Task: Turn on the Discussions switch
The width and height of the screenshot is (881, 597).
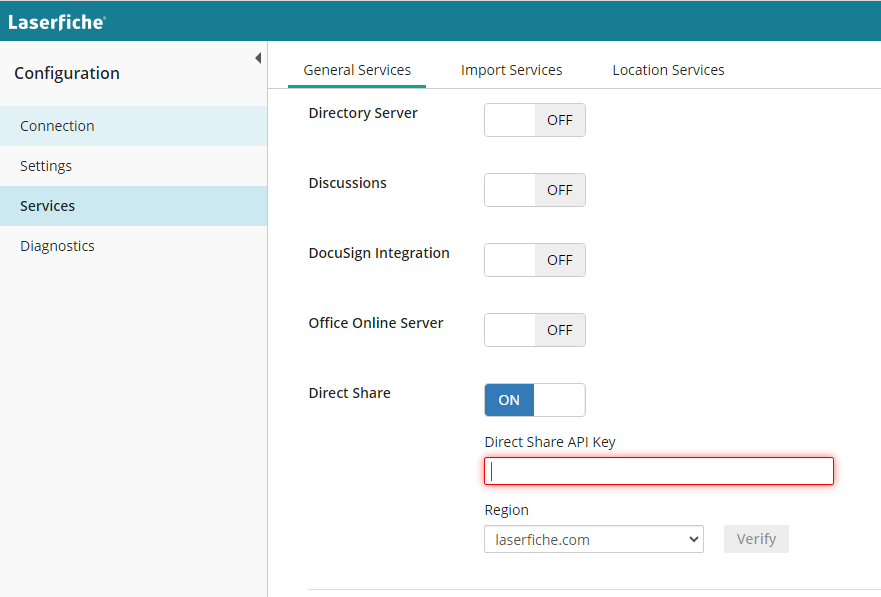Action: click(535, 190)
